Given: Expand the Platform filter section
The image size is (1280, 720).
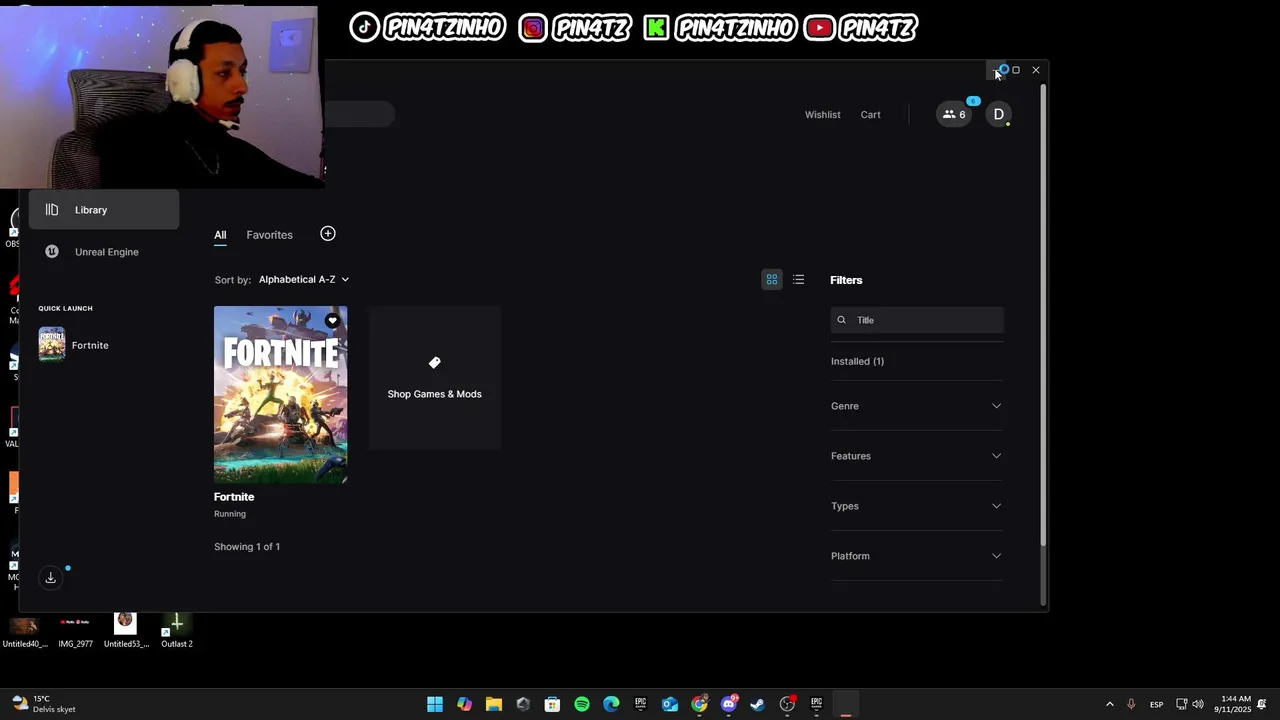Looking at the screenshot, I should (916, 556).
